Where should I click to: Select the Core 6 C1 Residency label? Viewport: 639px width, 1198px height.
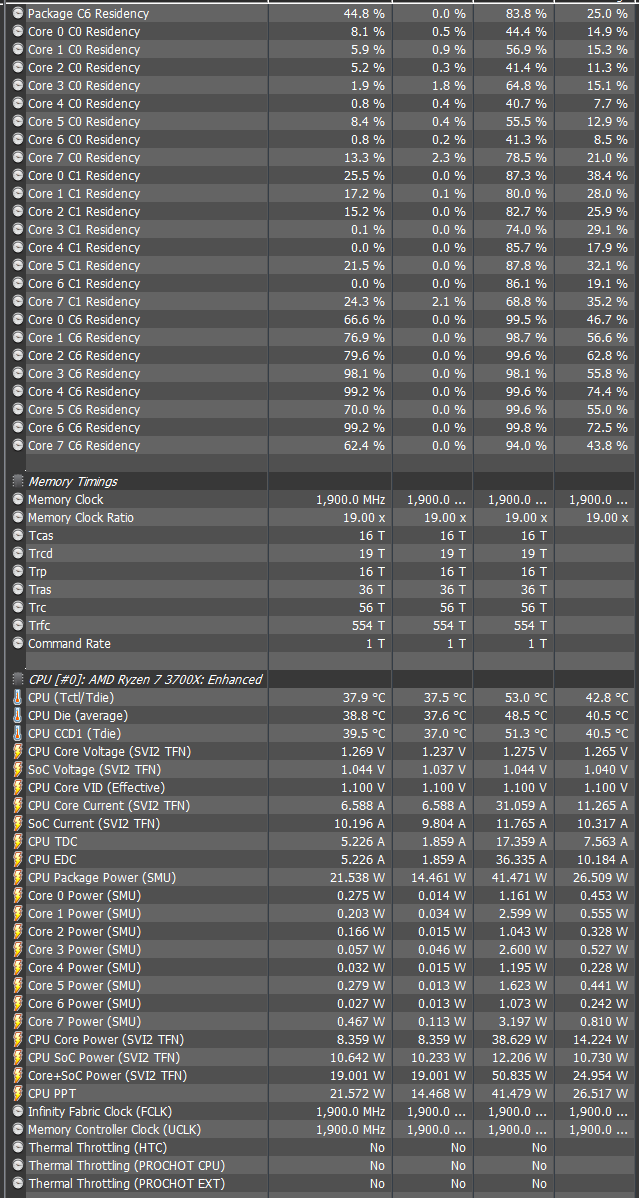coord(84,283)
